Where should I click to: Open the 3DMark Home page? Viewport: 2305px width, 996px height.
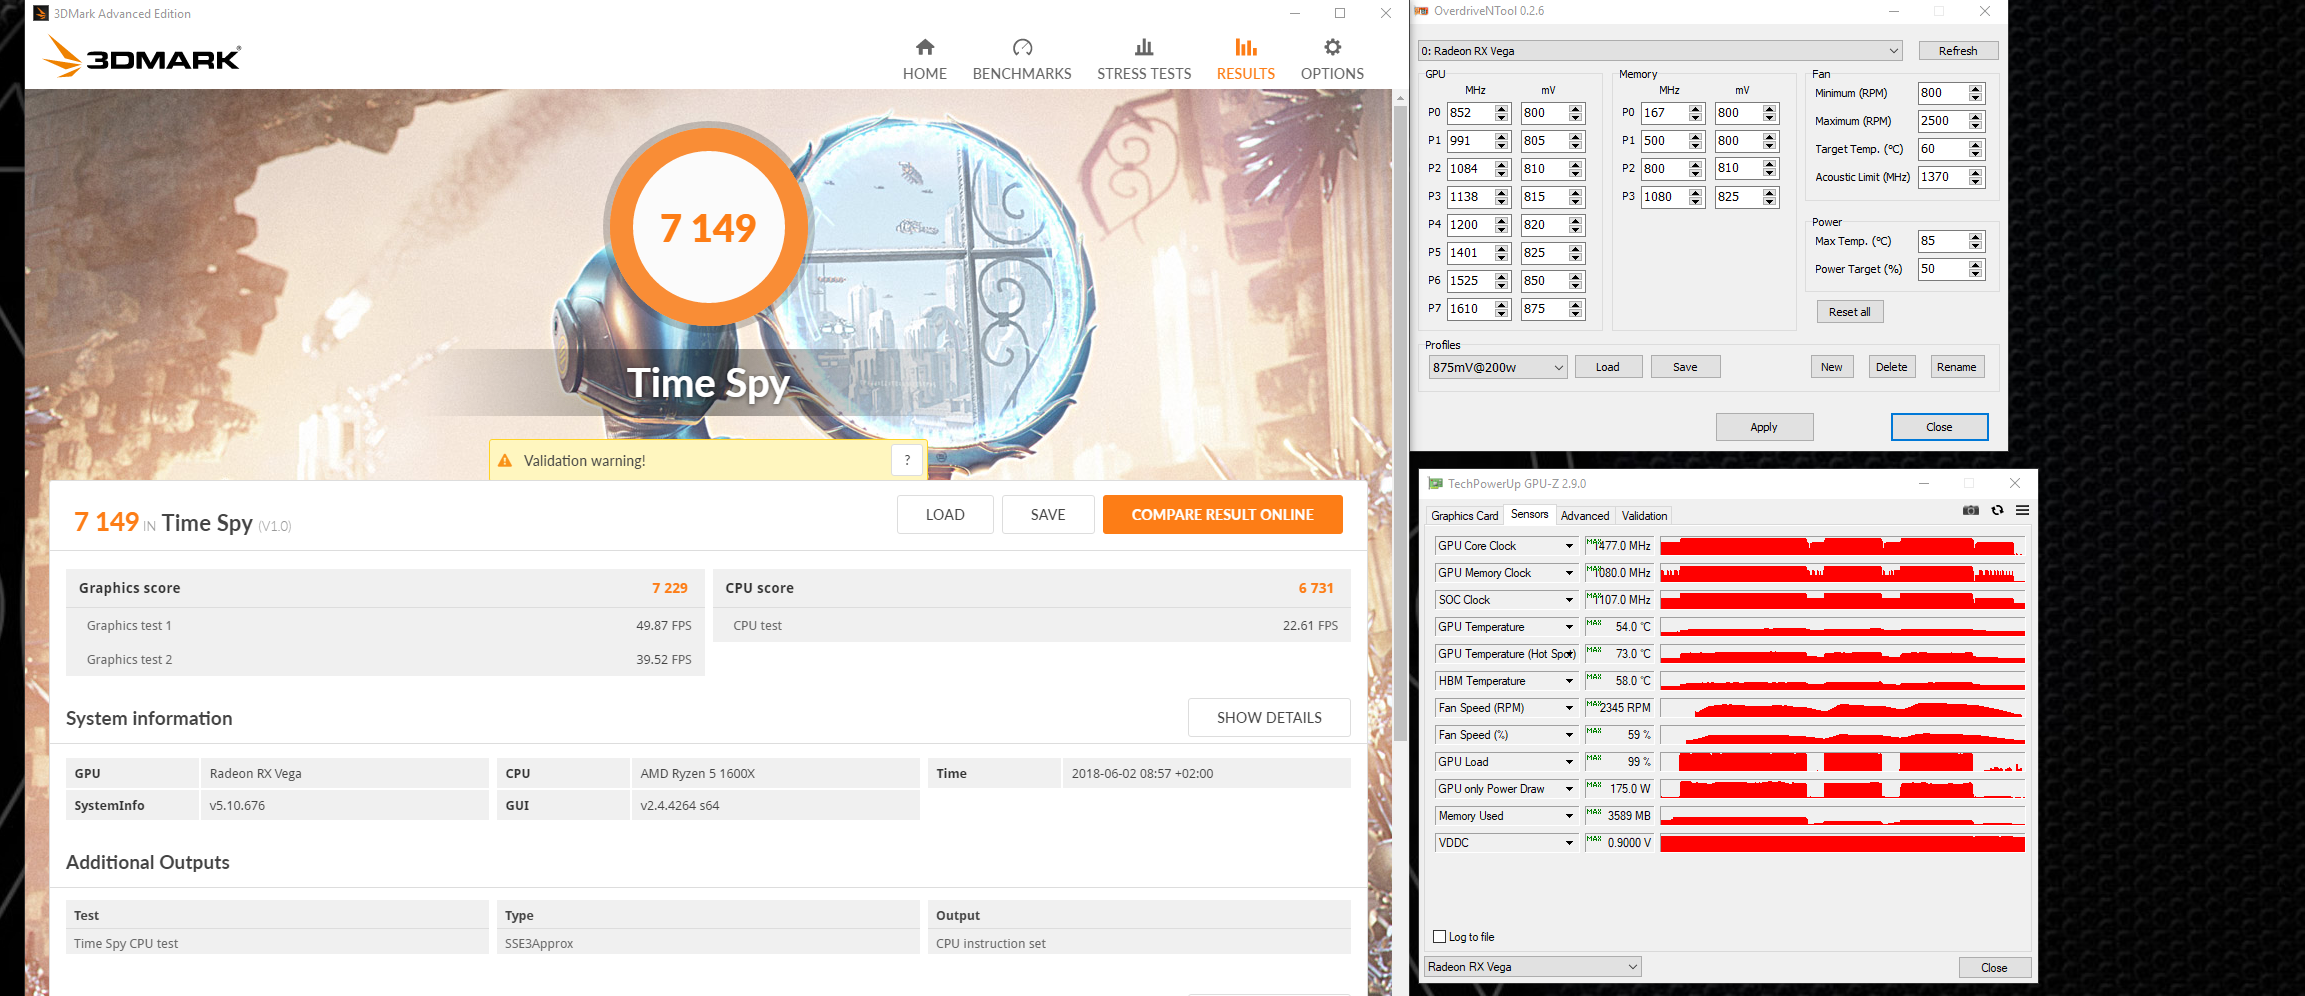point(924,60)
